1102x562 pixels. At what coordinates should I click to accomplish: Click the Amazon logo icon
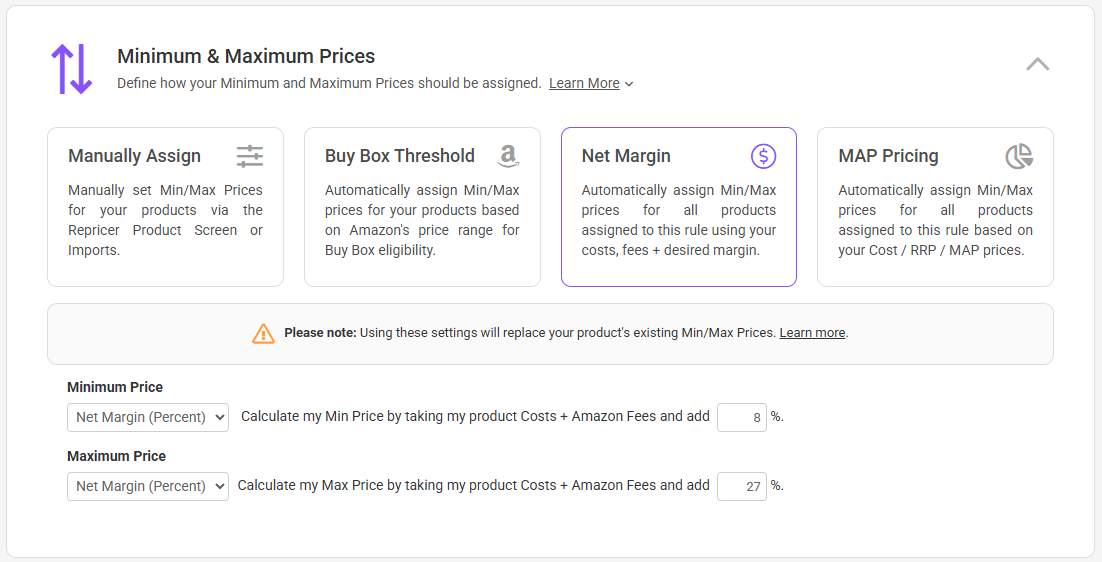point(508,156)
